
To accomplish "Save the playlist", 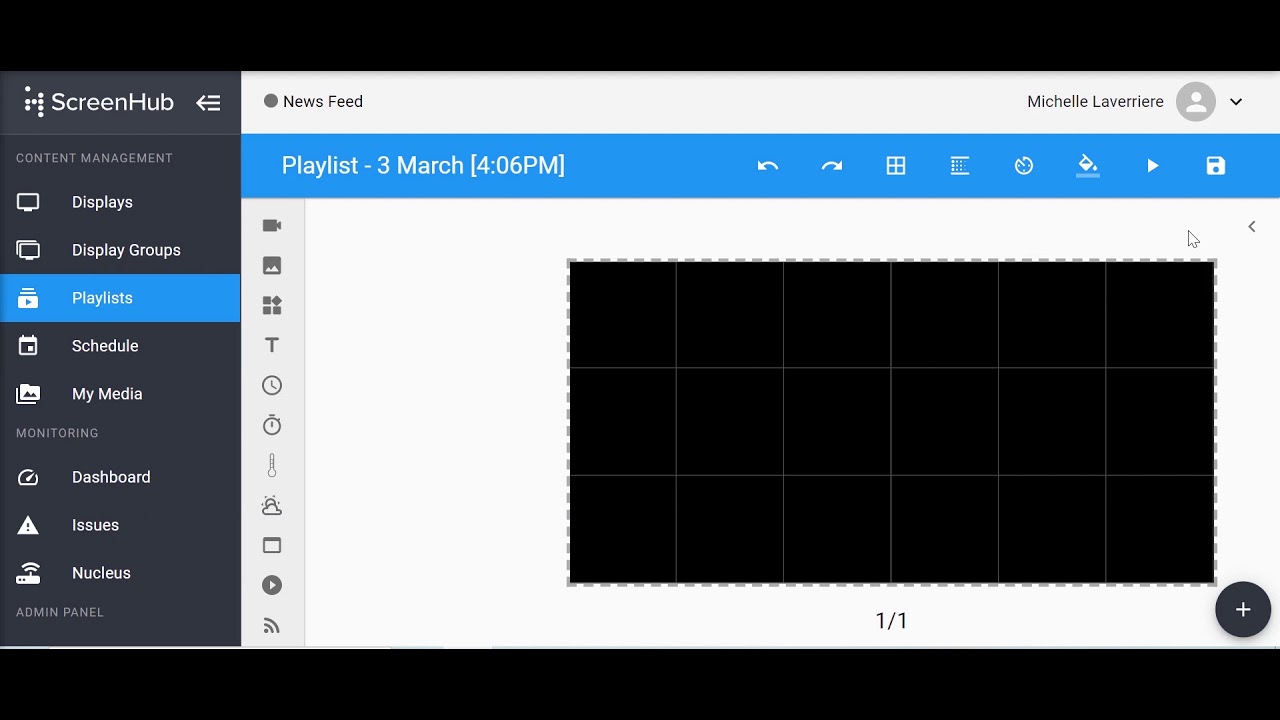I will click(1216, 166).
